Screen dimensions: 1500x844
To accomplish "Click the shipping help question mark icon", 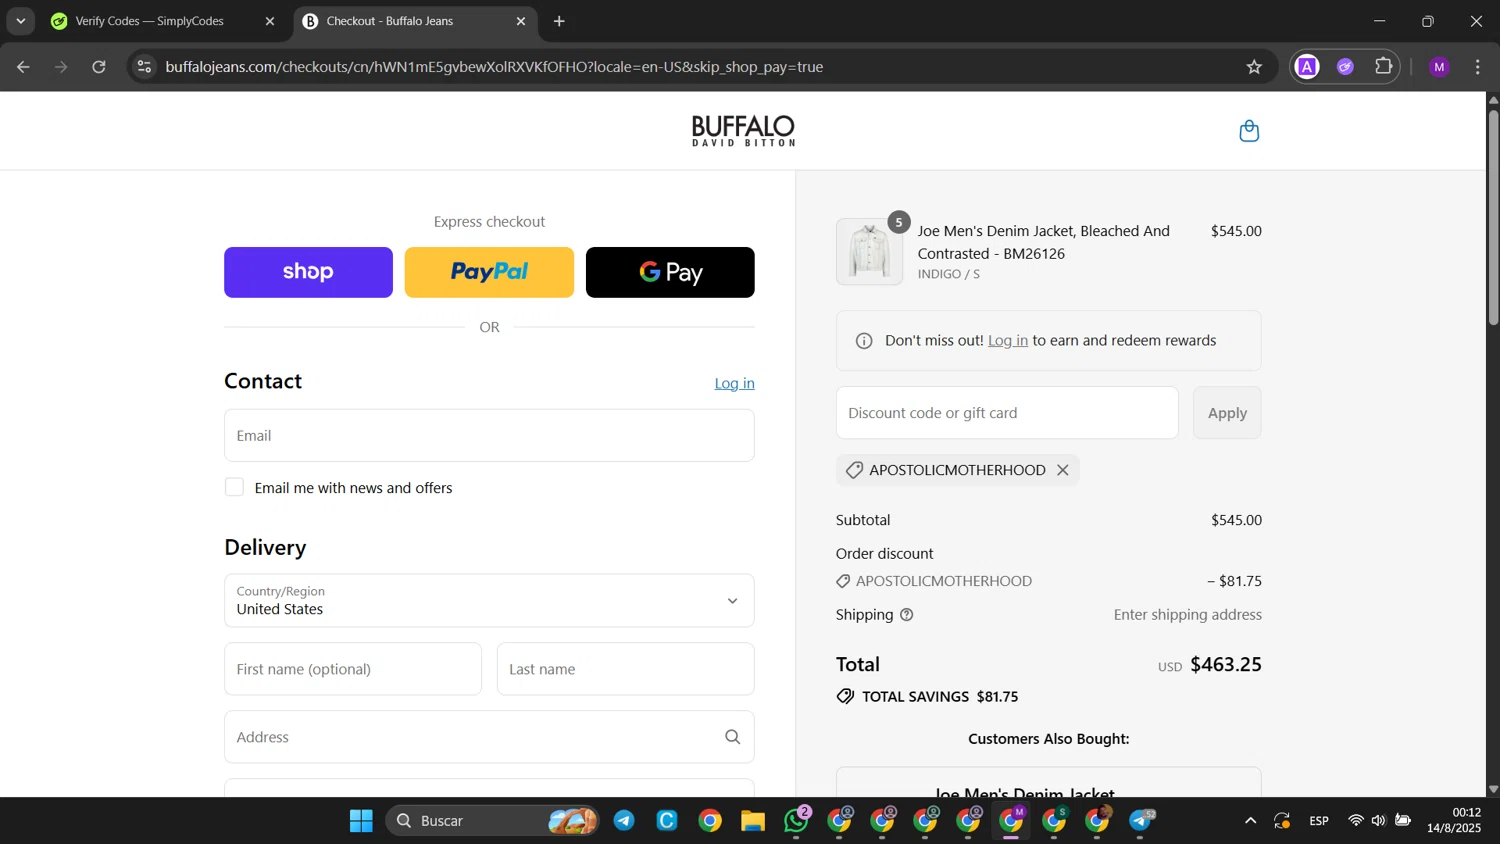I will click(x=907, y=615).
